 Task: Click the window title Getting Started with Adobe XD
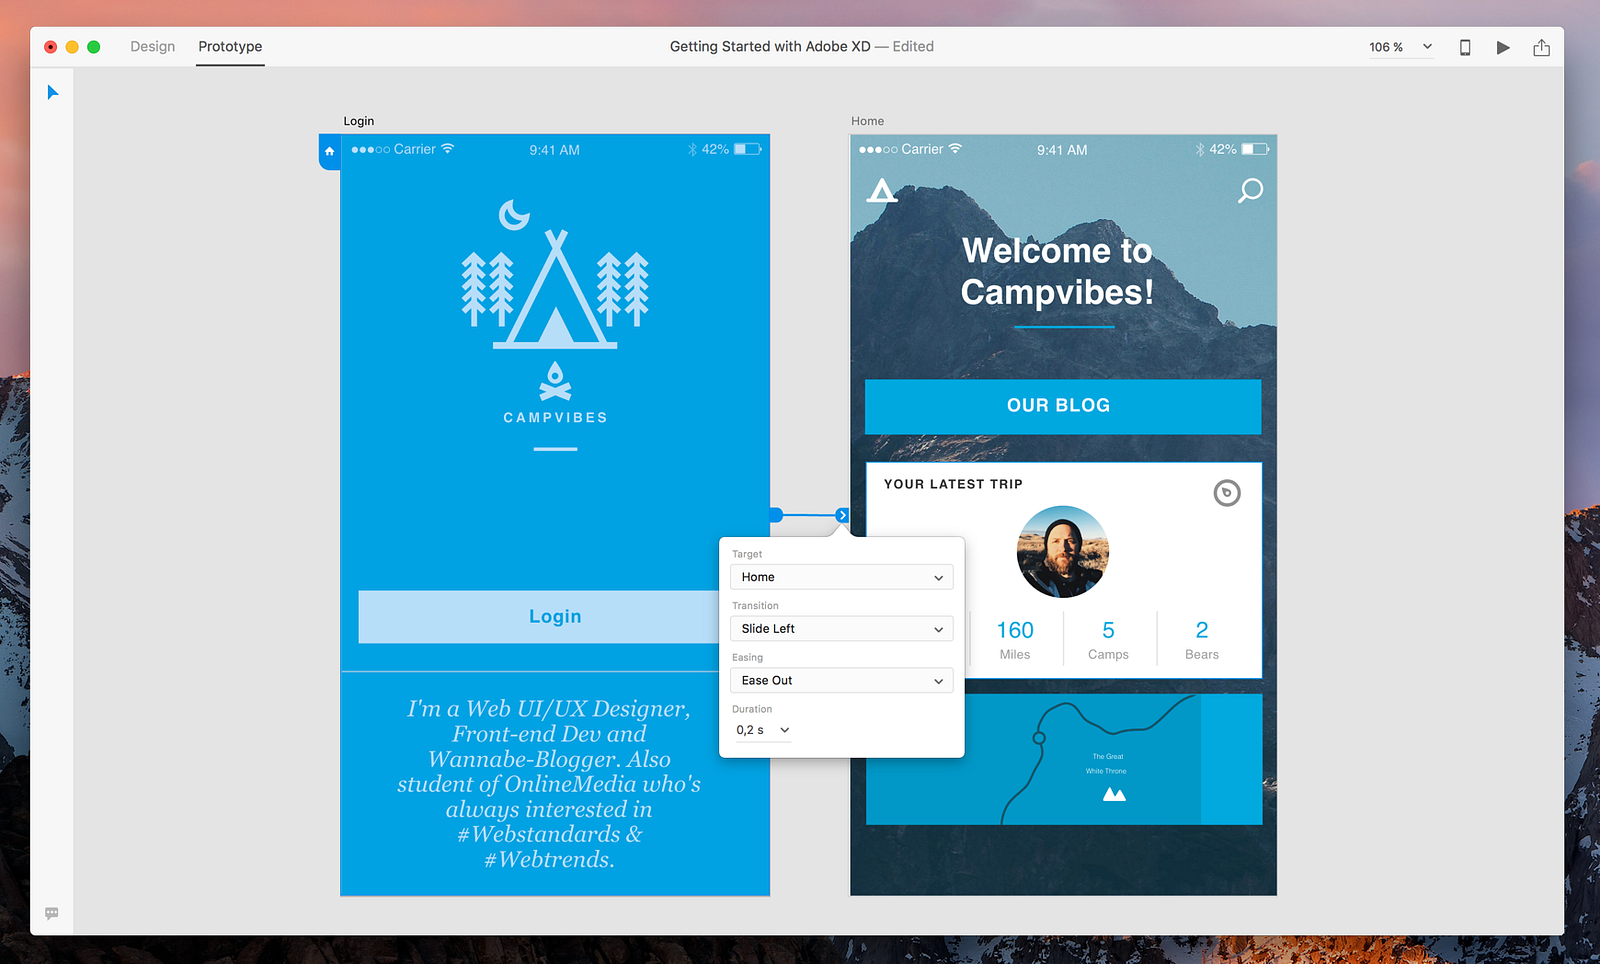click(770, 47)
